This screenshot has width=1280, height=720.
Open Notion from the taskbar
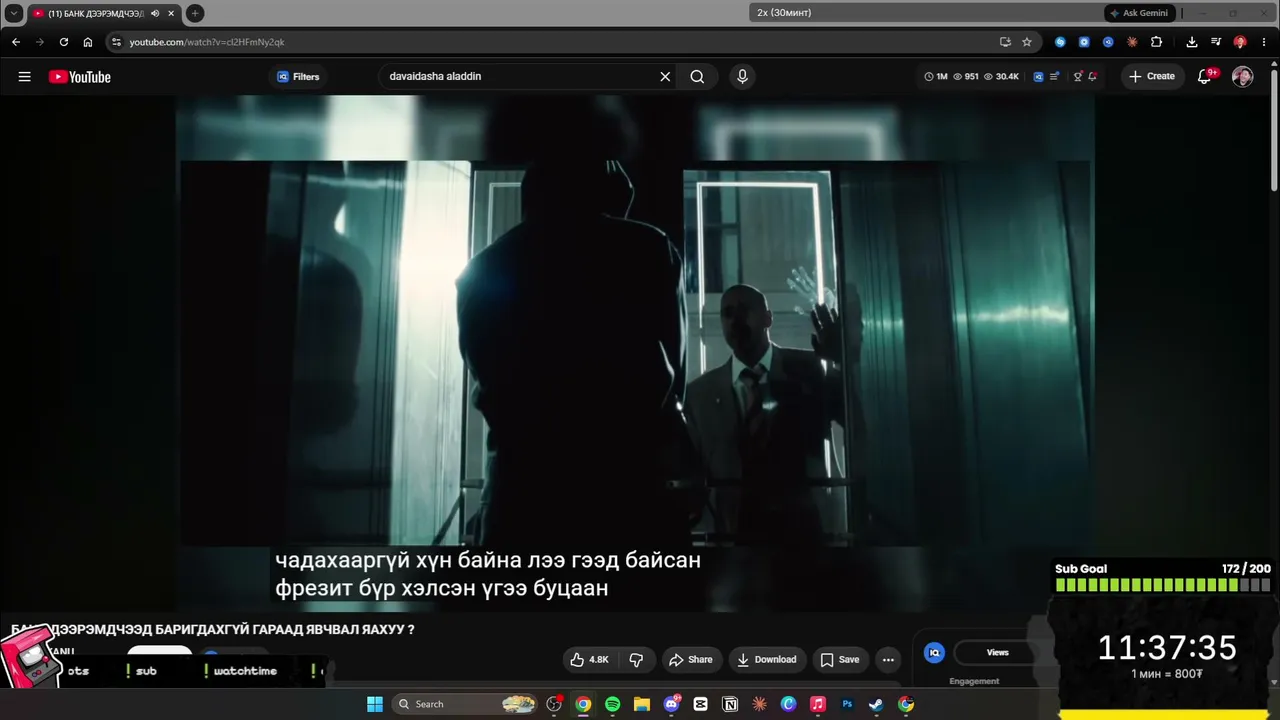[x=730, y=704]
